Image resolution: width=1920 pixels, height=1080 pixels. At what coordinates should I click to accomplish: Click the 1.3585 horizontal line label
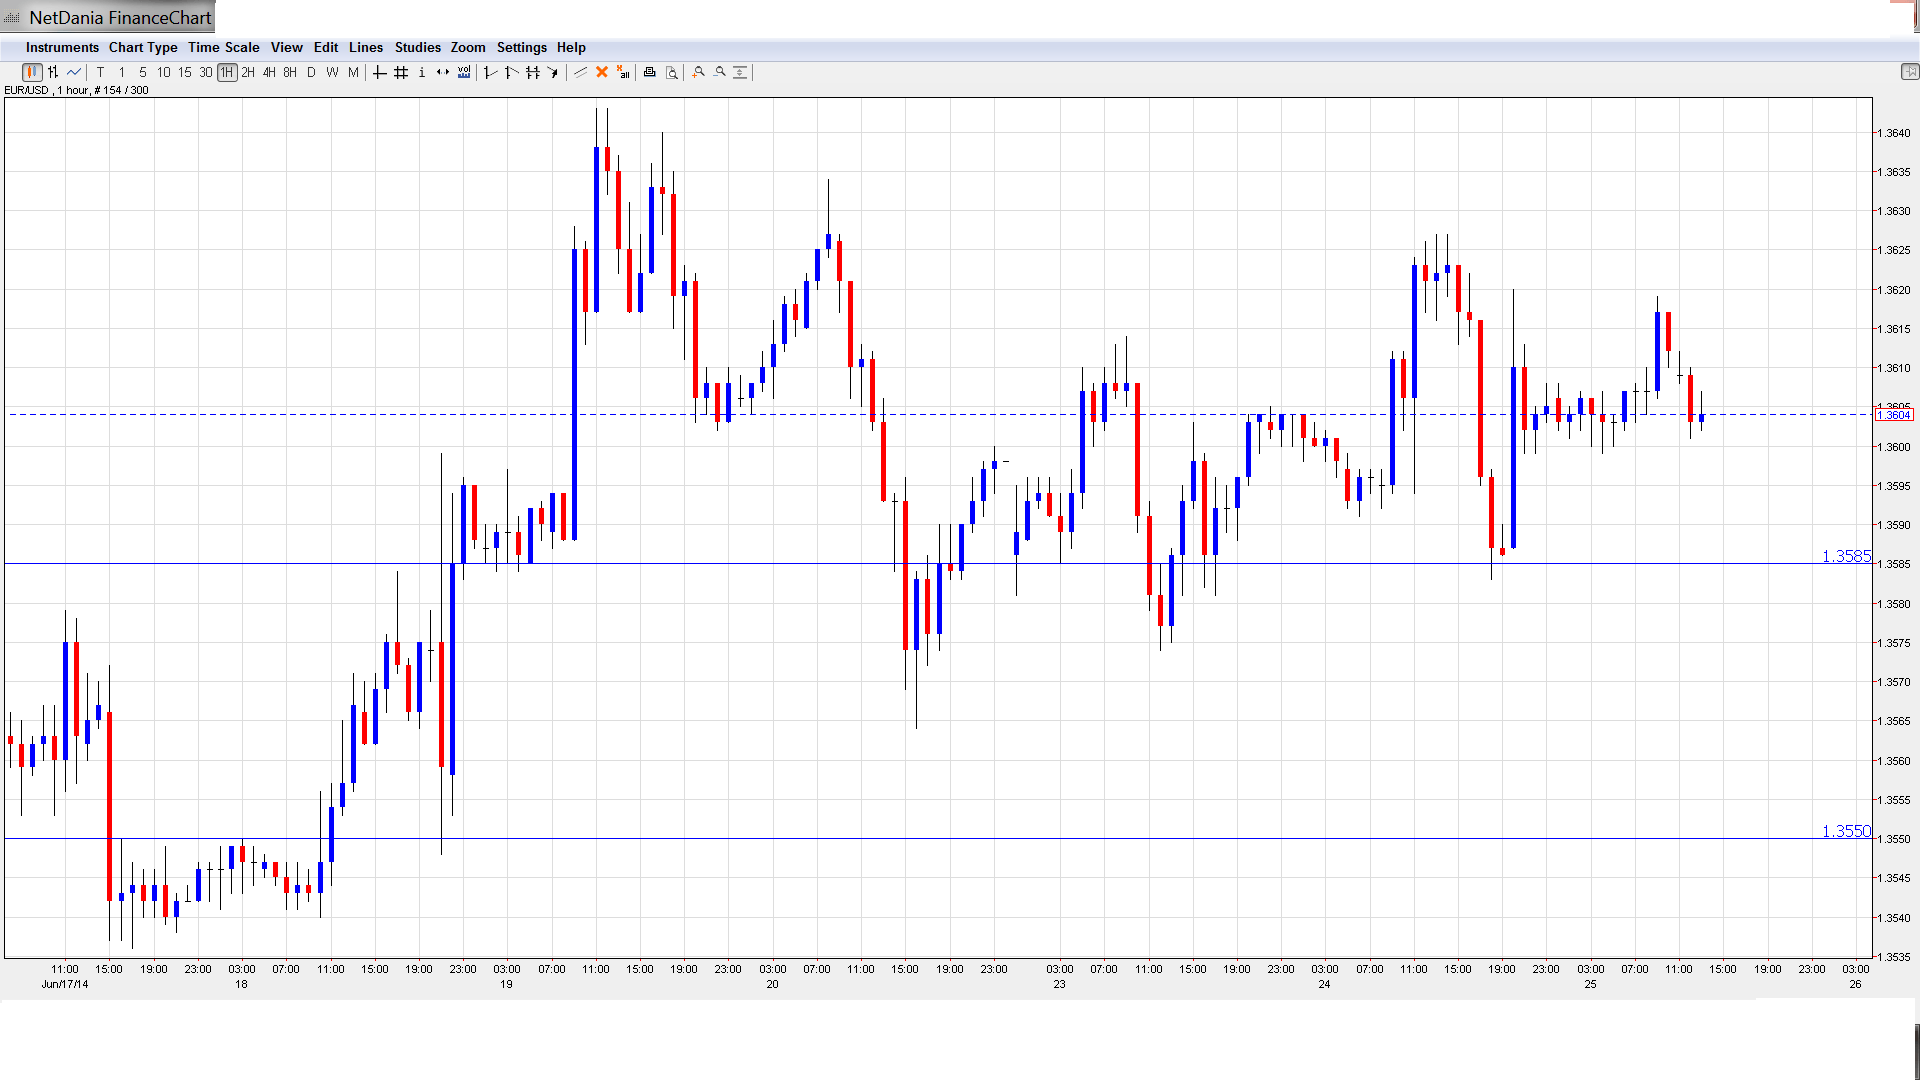[1845, 556]
